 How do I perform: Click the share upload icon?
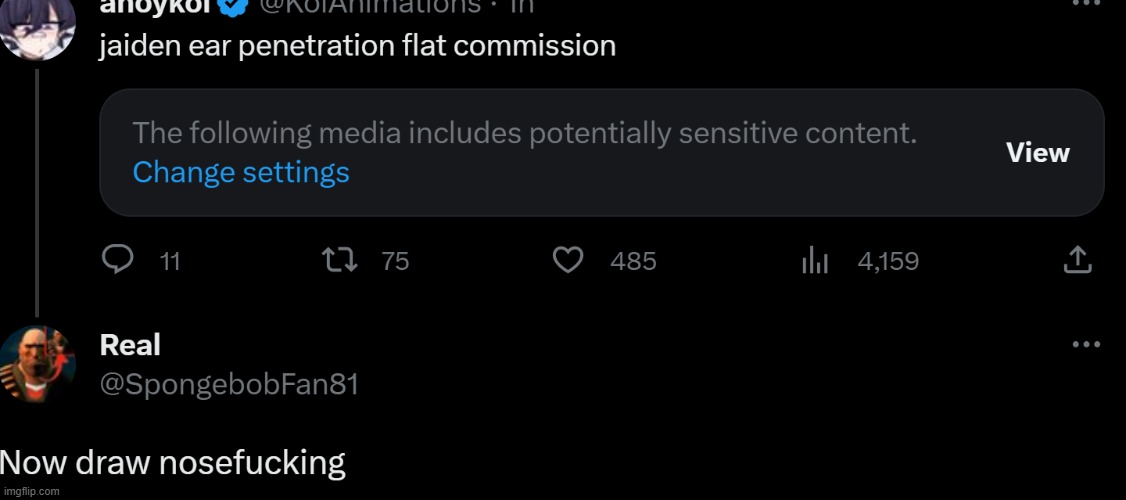[1077, 261]
